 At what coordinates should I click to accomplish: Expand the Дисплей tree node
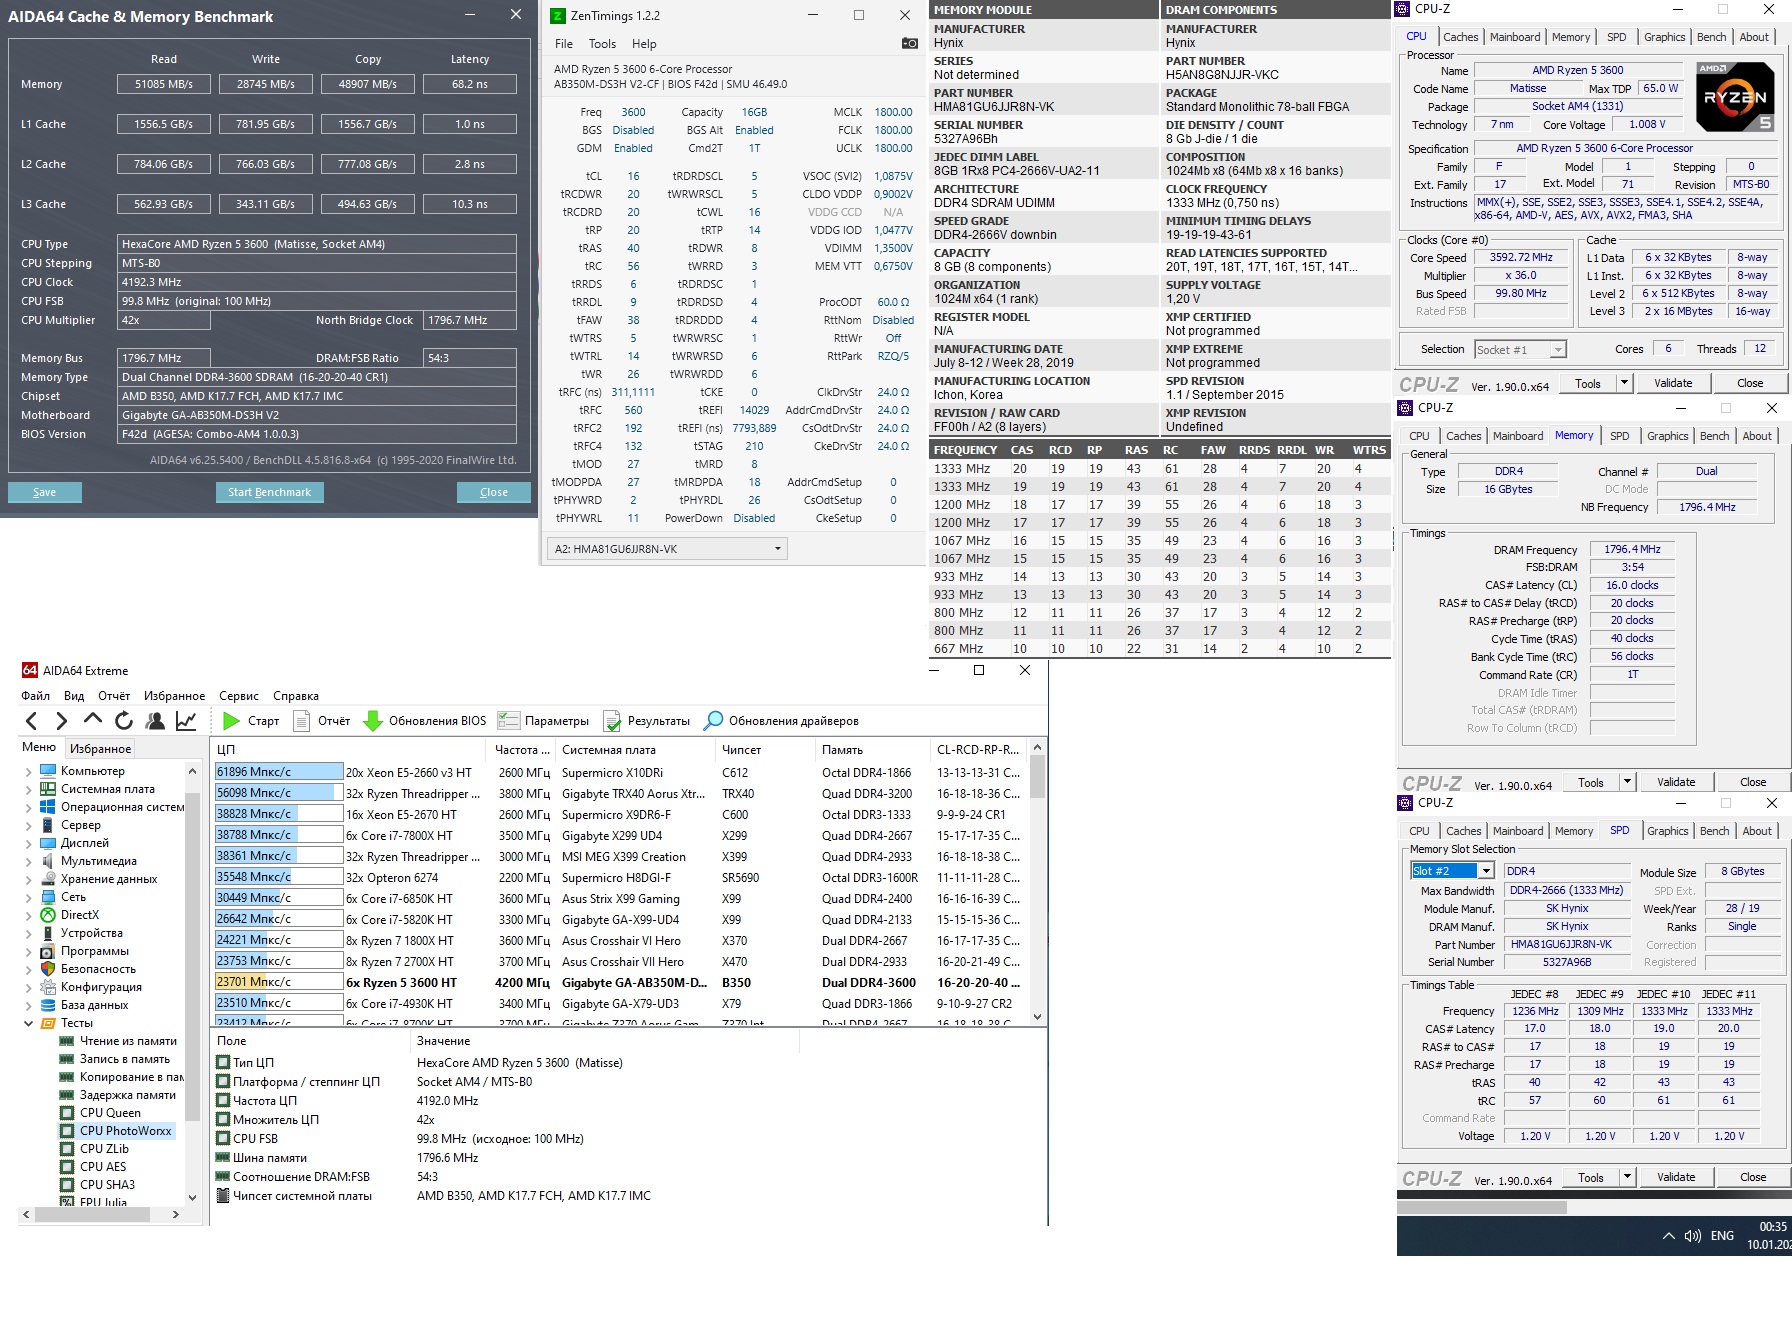pos(28,843)
